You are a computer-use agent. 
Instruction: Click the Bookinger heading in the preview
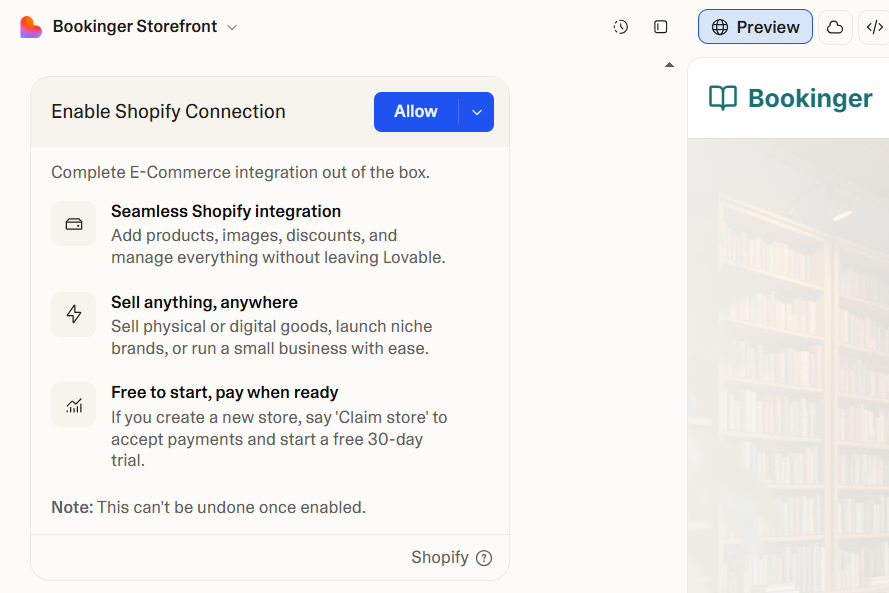pyautogui.click(x=810, y=99)
